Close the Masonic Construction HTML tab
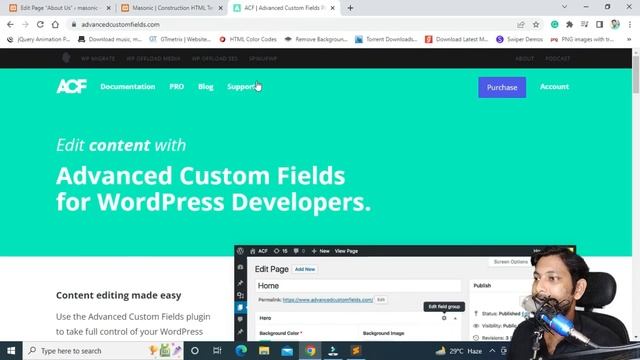This screenshot has width=640, height=360. 221,8
